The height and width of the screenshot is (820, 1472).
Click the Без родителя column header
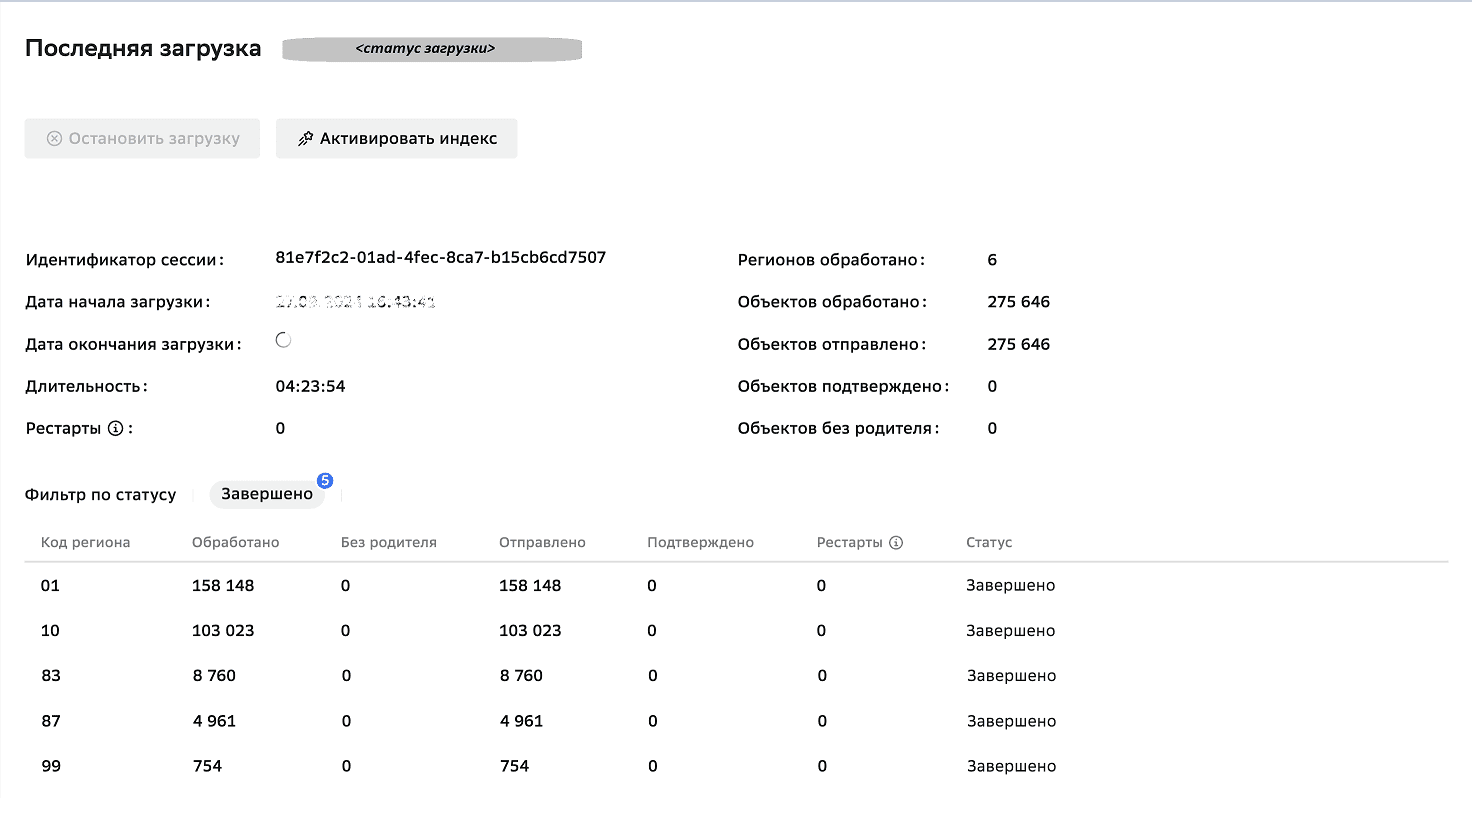(388, 543)
